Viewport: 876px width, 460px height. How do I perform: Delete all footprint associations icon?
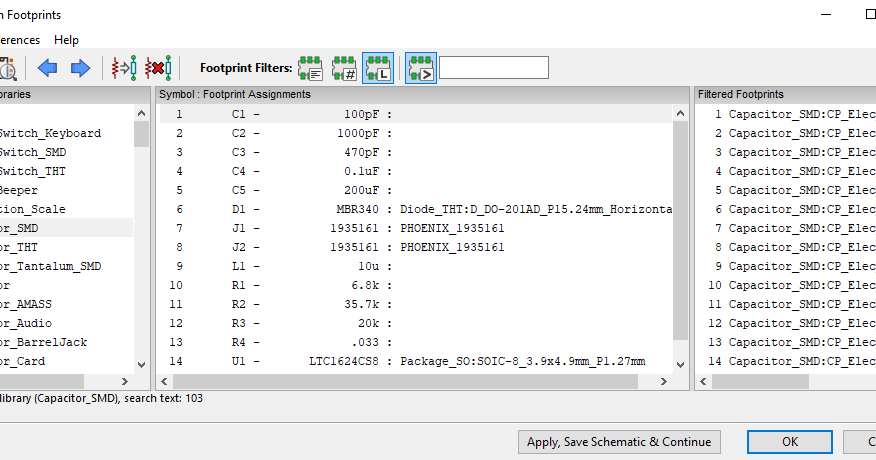click(158, 68)
